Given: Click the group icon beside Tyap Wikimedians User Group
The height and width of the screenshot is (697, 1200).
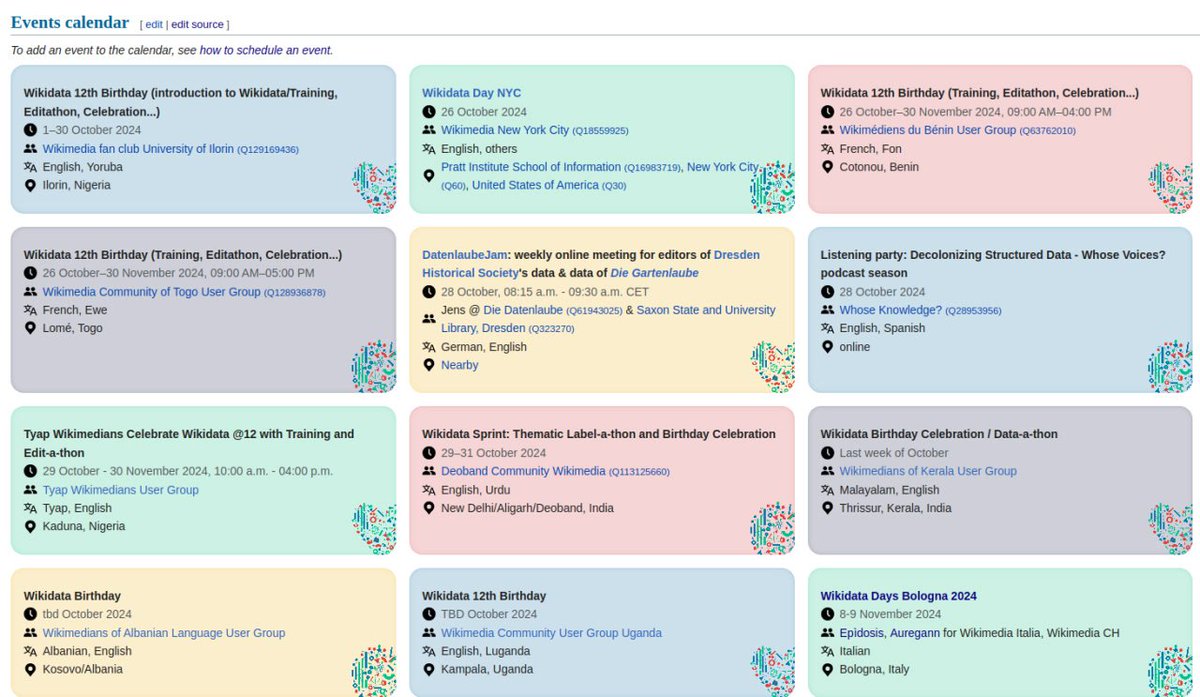Looking at the screenshot, I should coord(30,490).
